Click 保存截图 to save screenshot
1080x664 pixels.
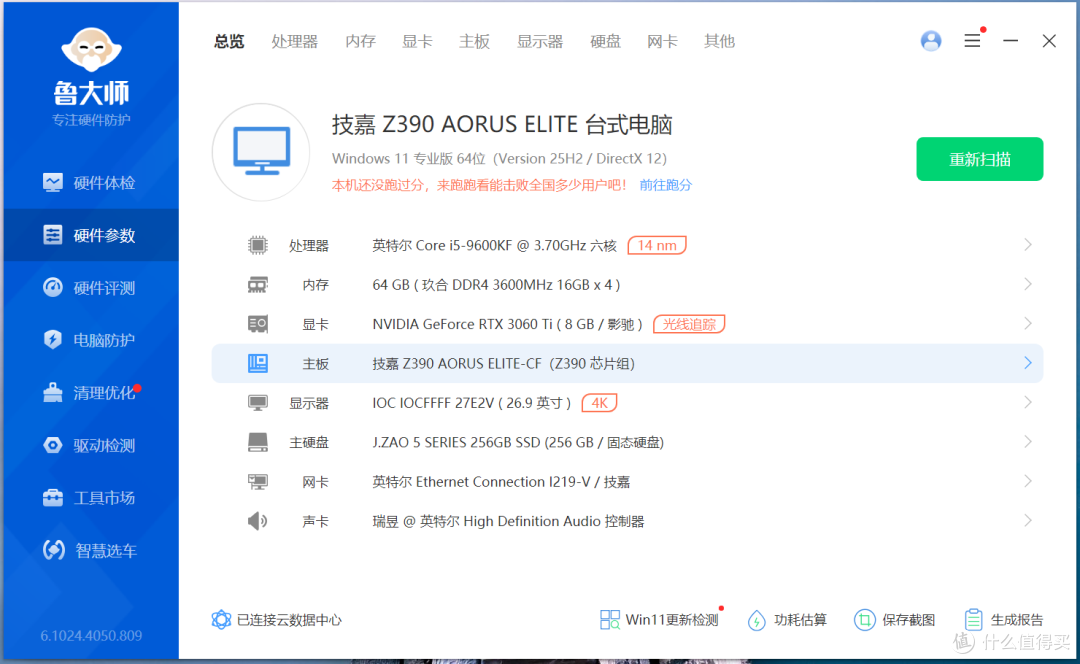[x=895, y=619]
